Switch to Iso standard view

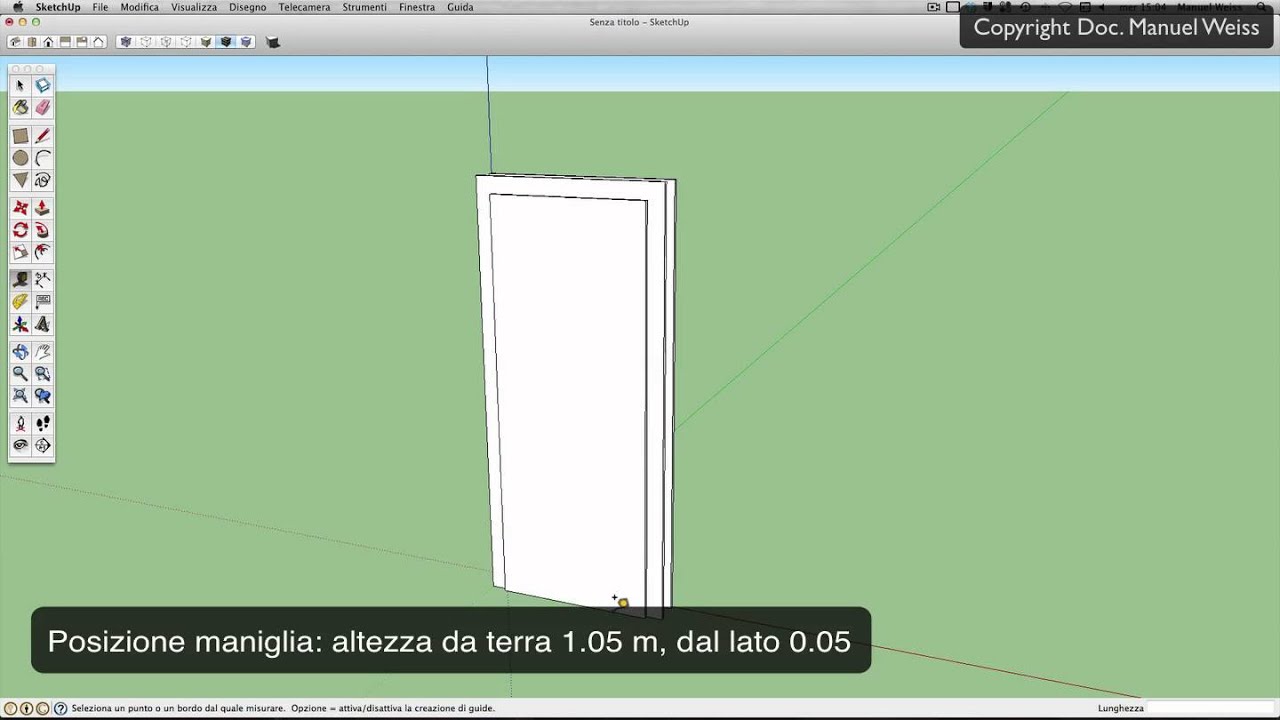pyautogui.click(x=15, y=42)
